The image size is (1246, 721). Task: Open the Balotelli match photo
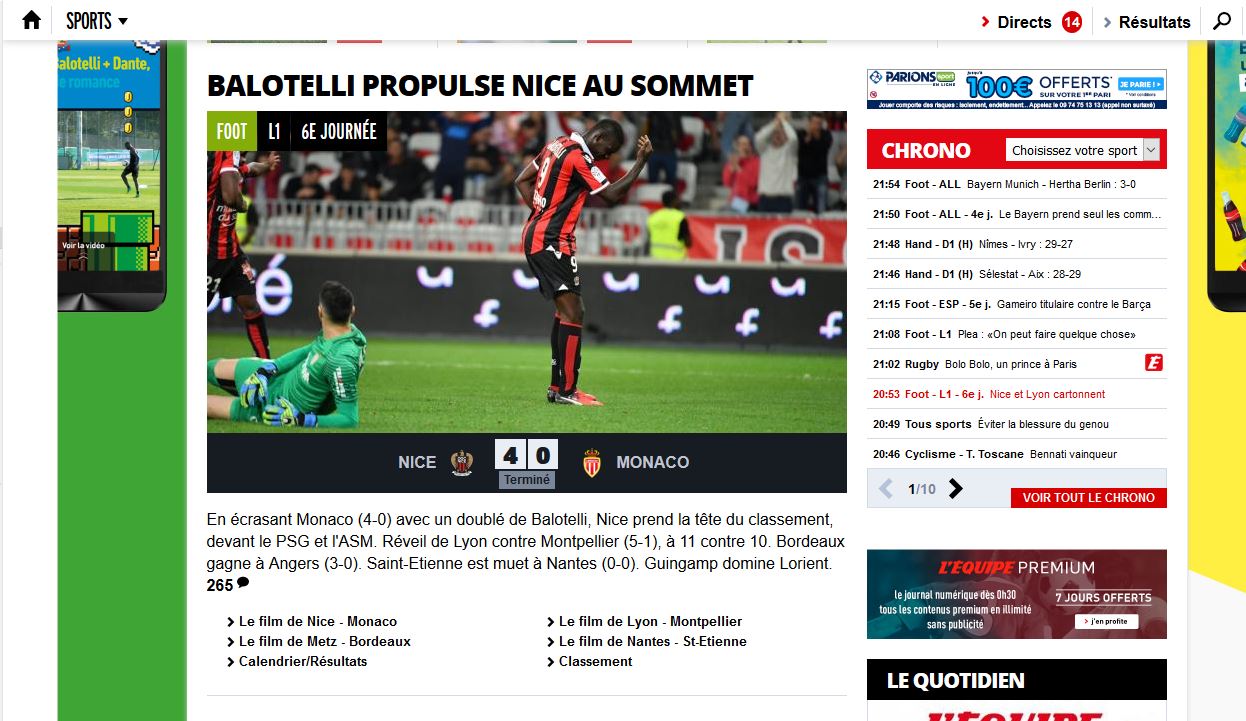click(527, 272)
